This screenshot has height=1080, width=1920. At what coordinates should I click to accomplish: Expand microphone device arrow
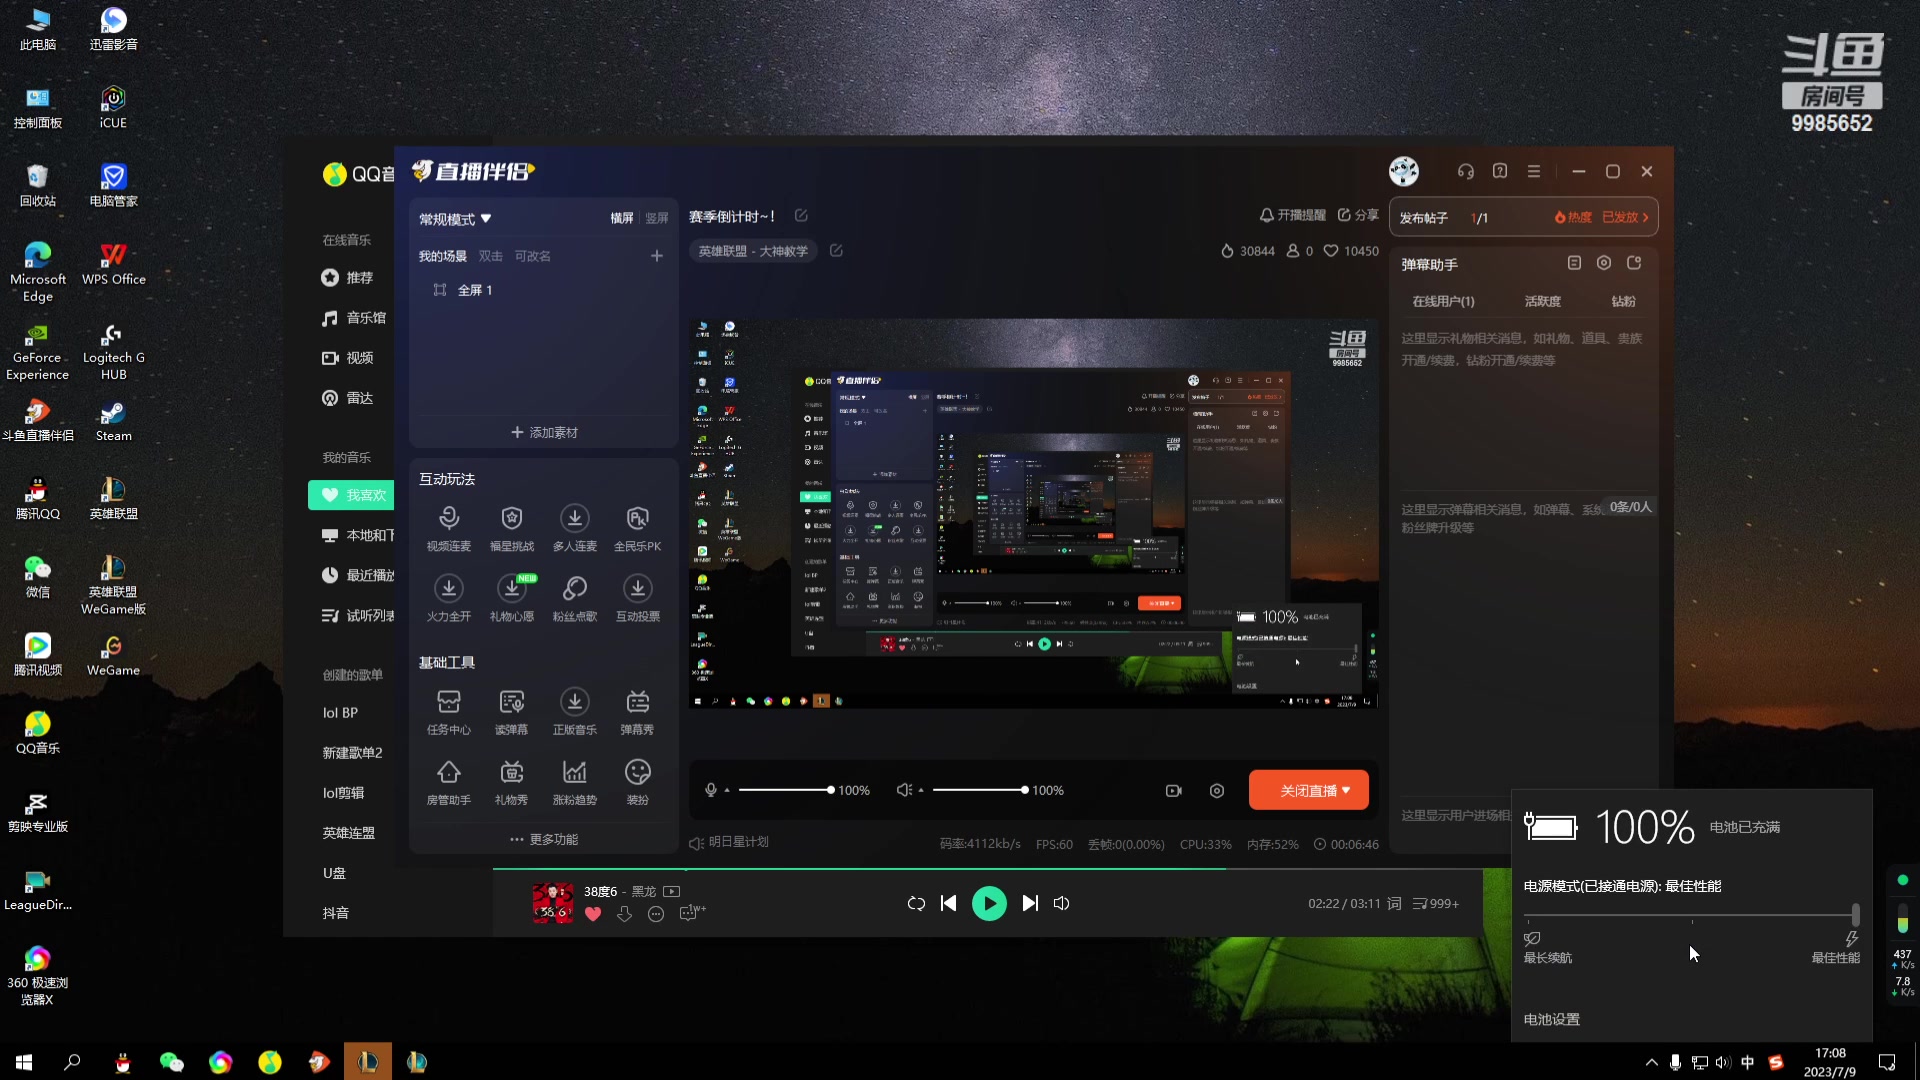(x=727, y=790)
